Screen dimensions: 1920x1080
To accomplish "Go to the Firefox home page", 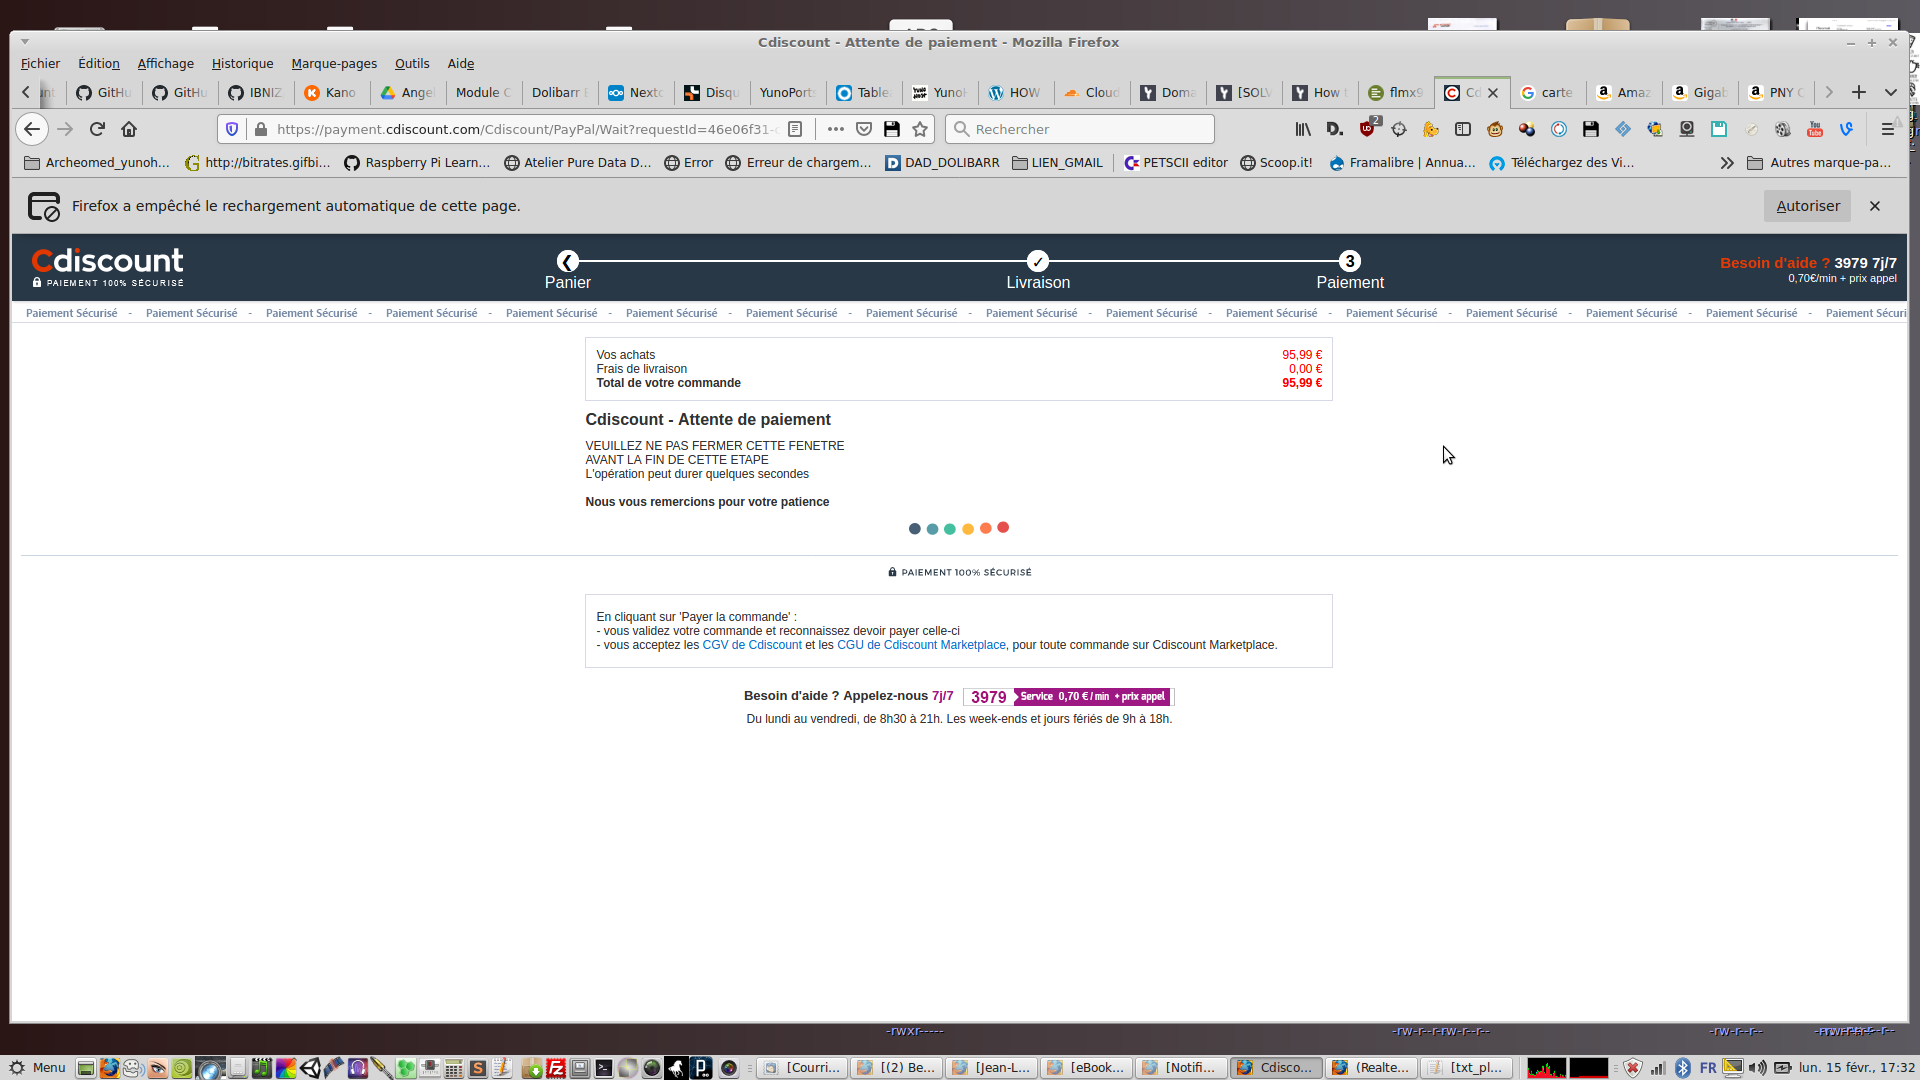I will point(129,129).
